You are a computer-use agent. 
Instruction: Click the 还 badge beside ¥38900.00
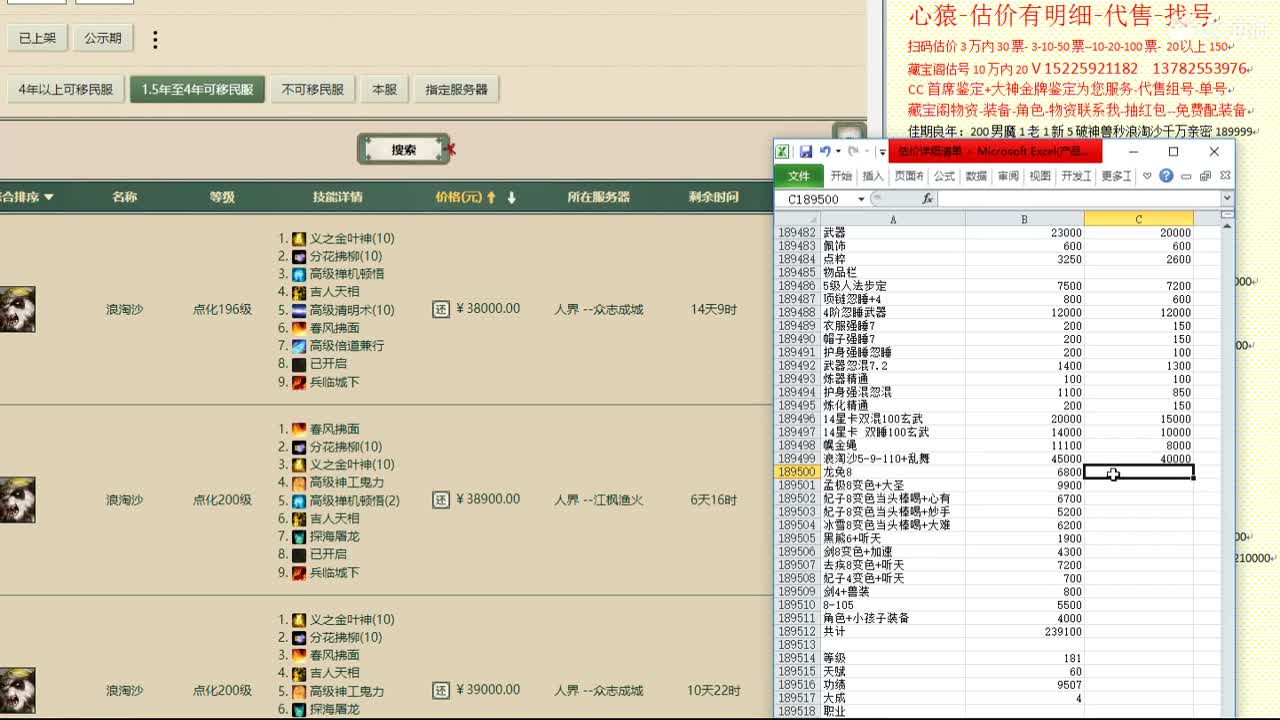[x=441, y=499]
